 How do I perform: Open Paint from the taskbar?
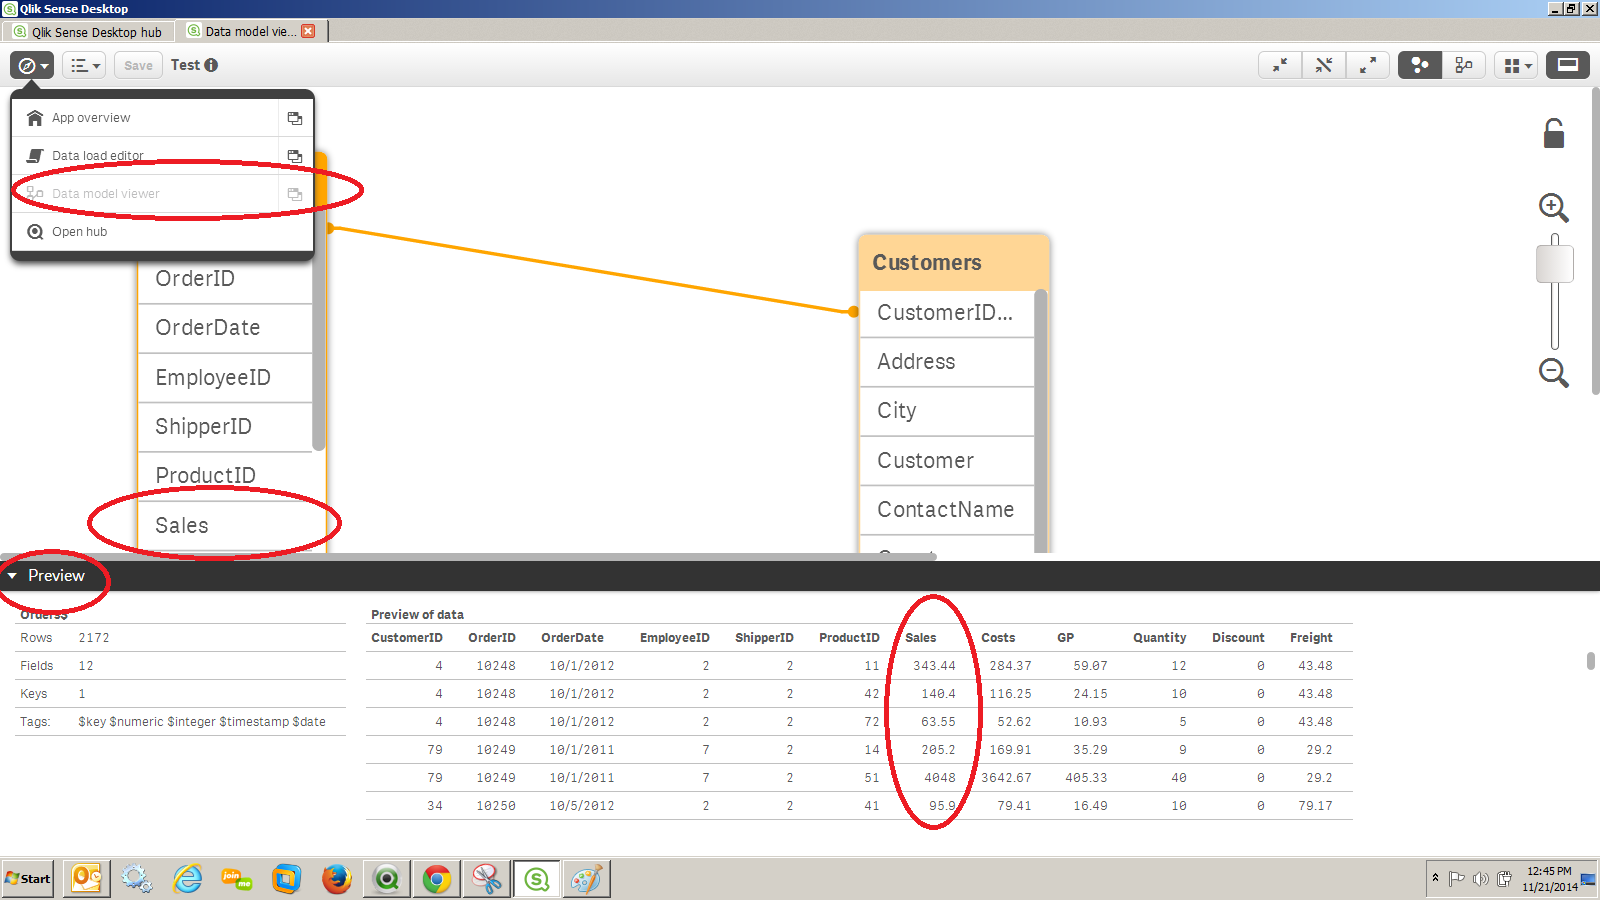(x=587, y=879)
